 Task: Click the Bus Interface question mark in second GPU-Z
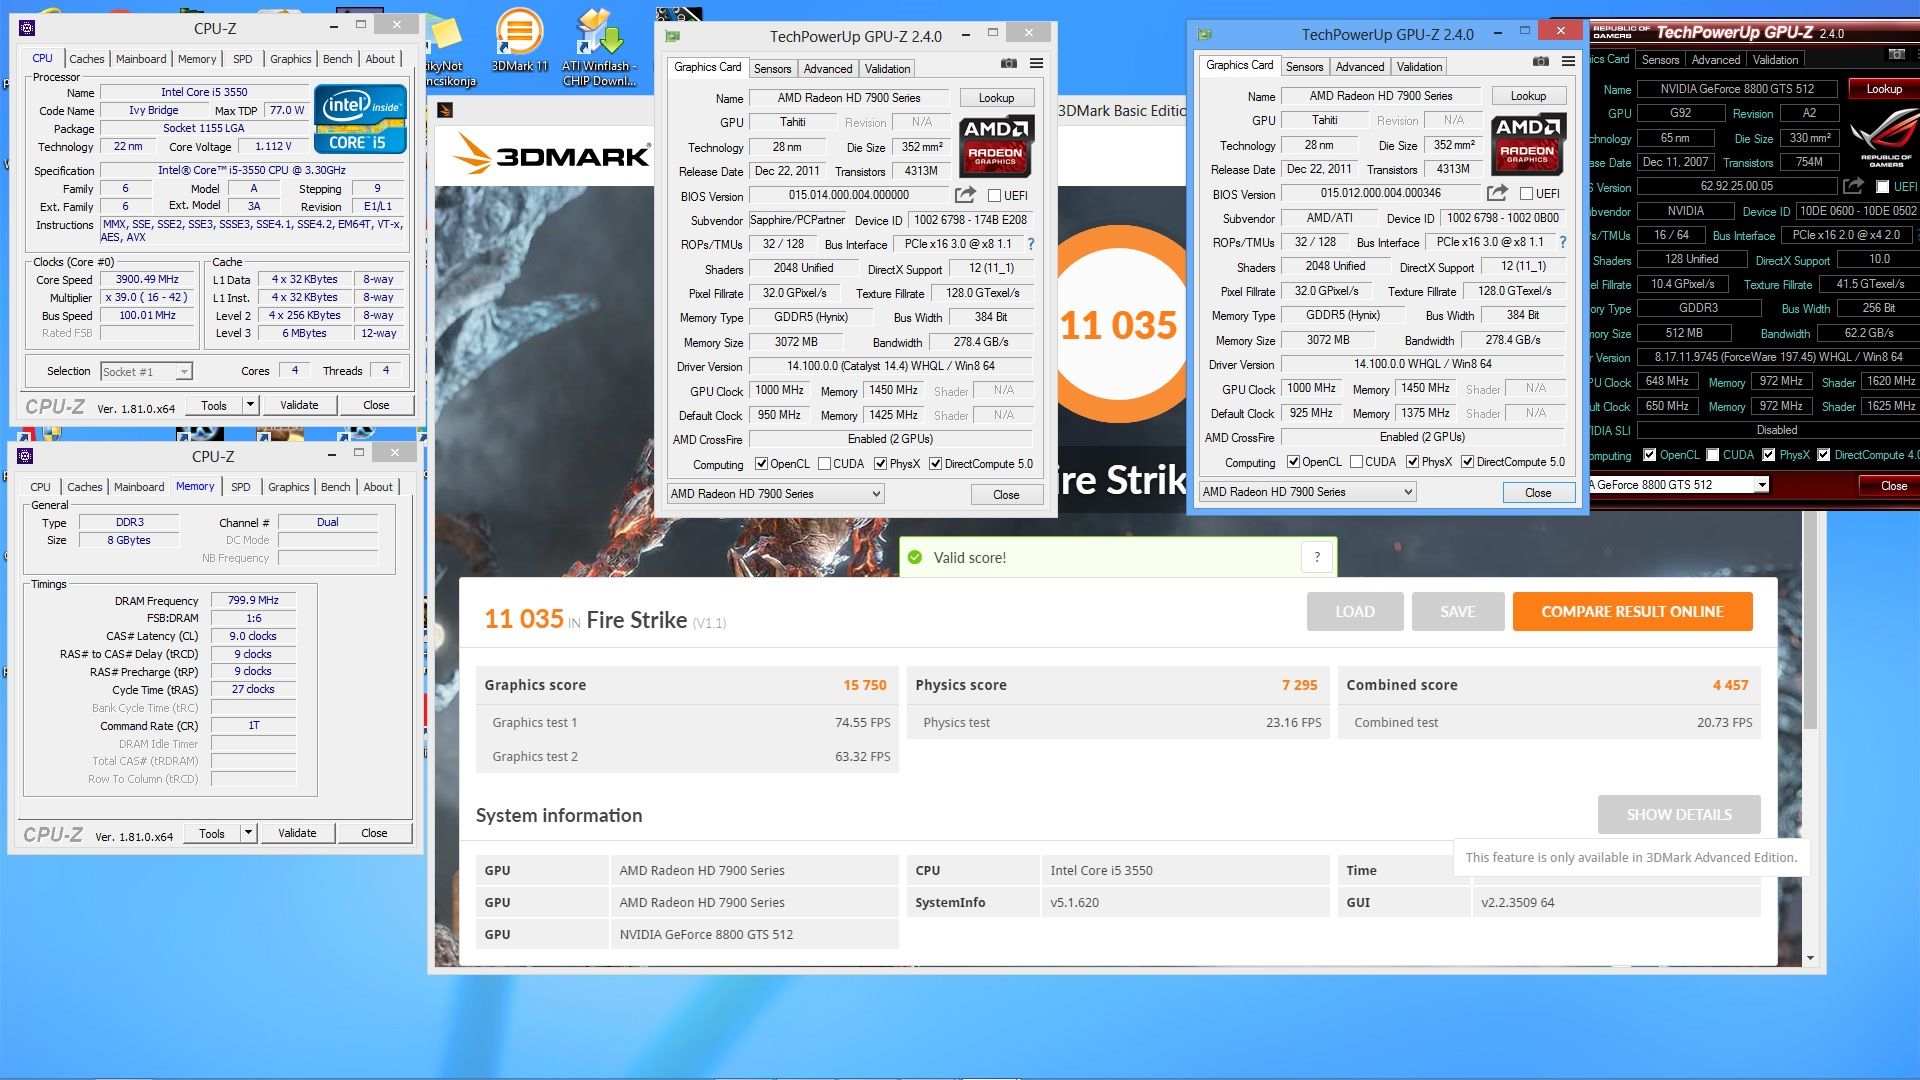click(1562, 242)
